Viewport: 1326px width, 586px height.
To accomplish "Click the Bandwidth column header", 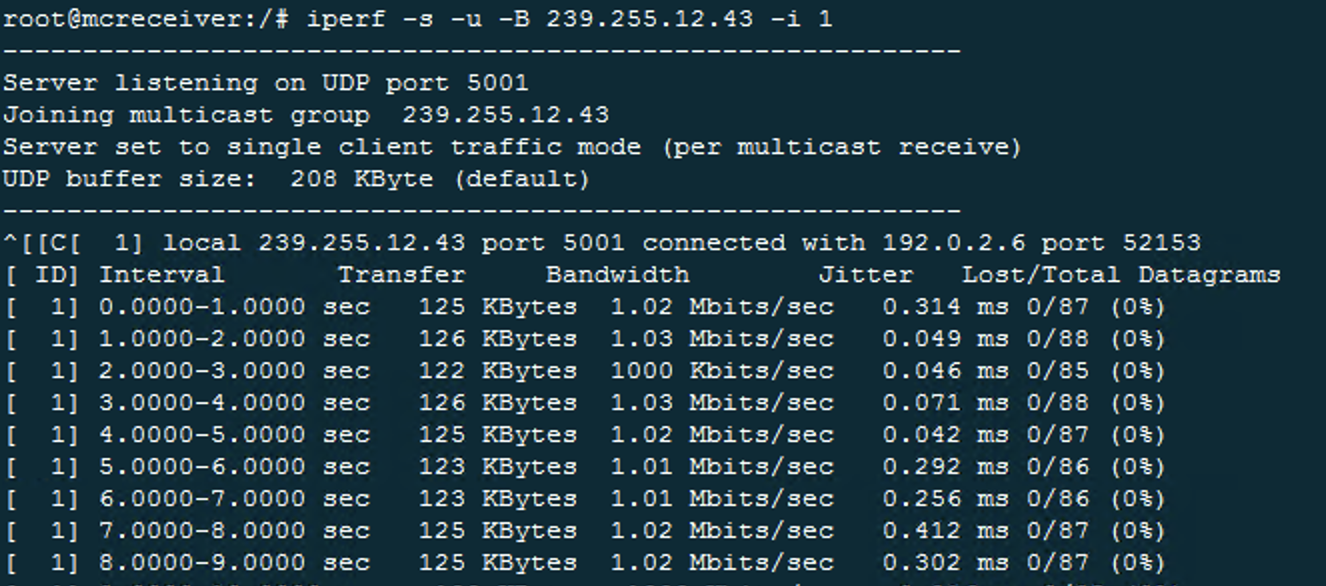I will tap(617, 275).
